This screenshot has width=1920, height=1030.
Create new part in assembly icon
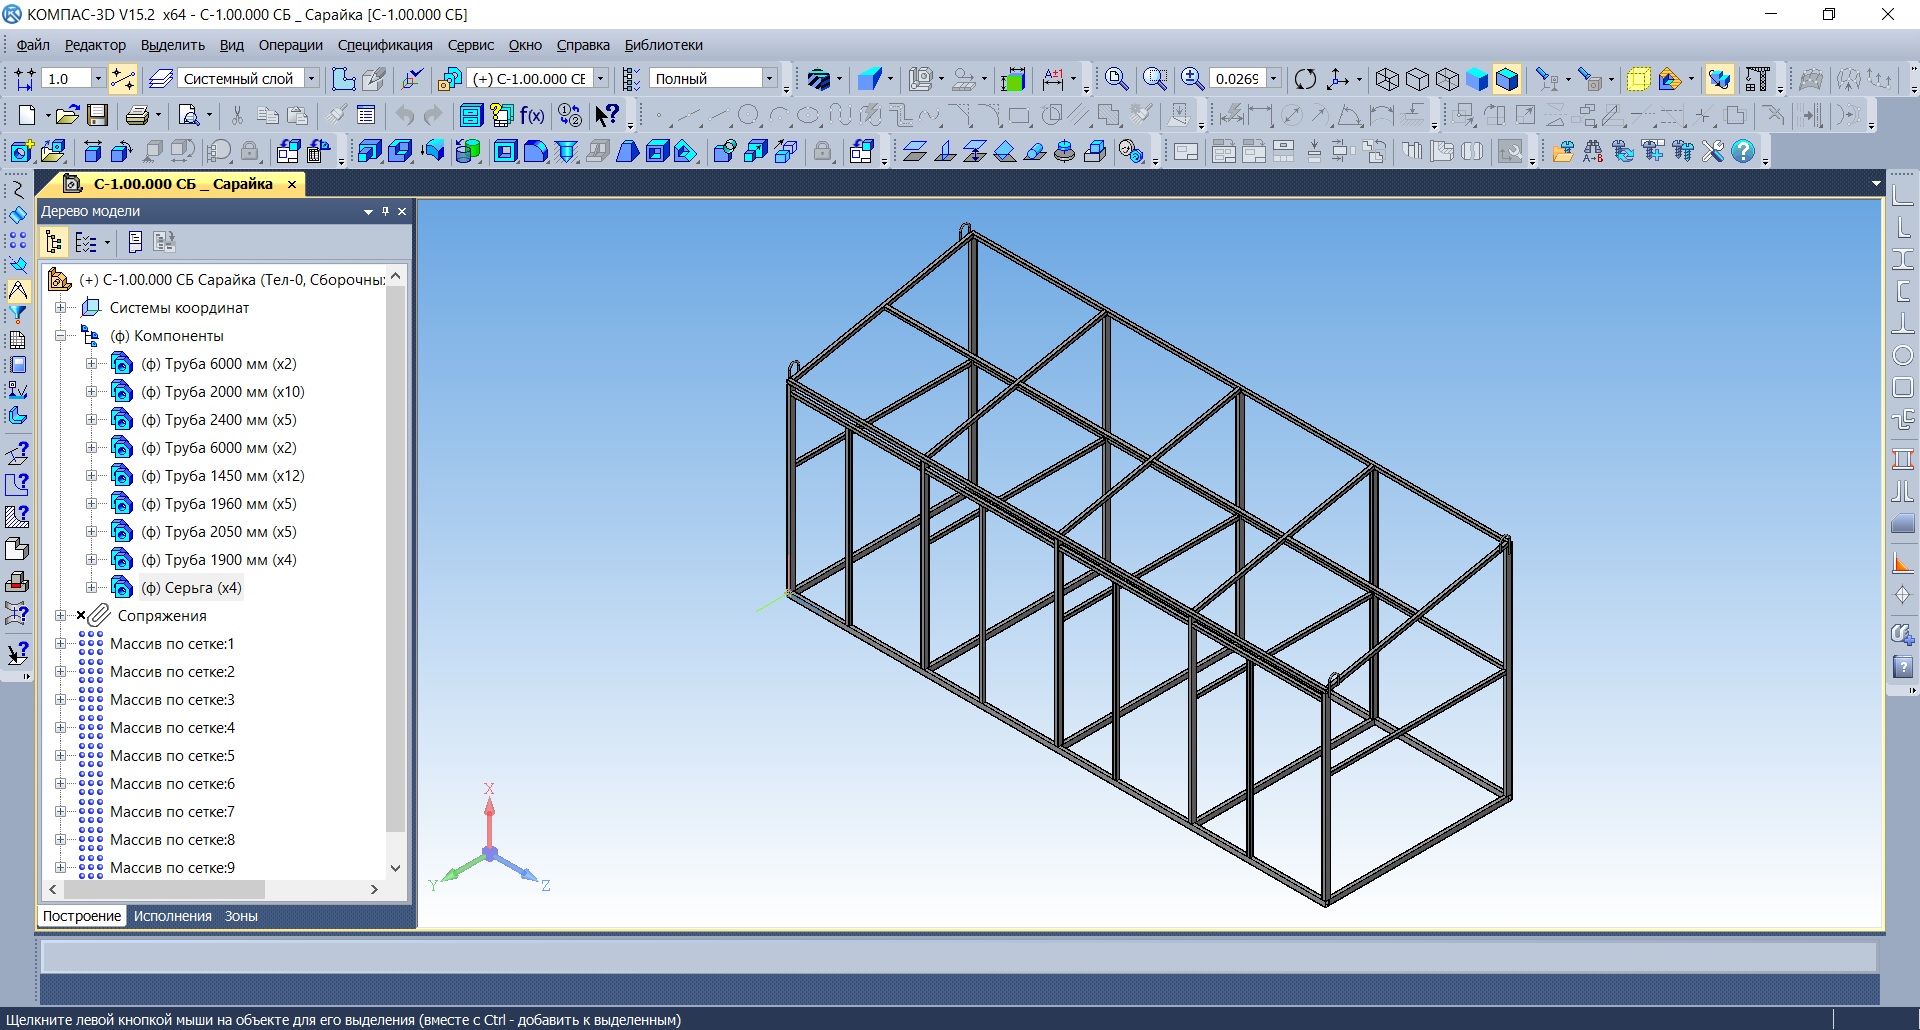coord(21,152)
